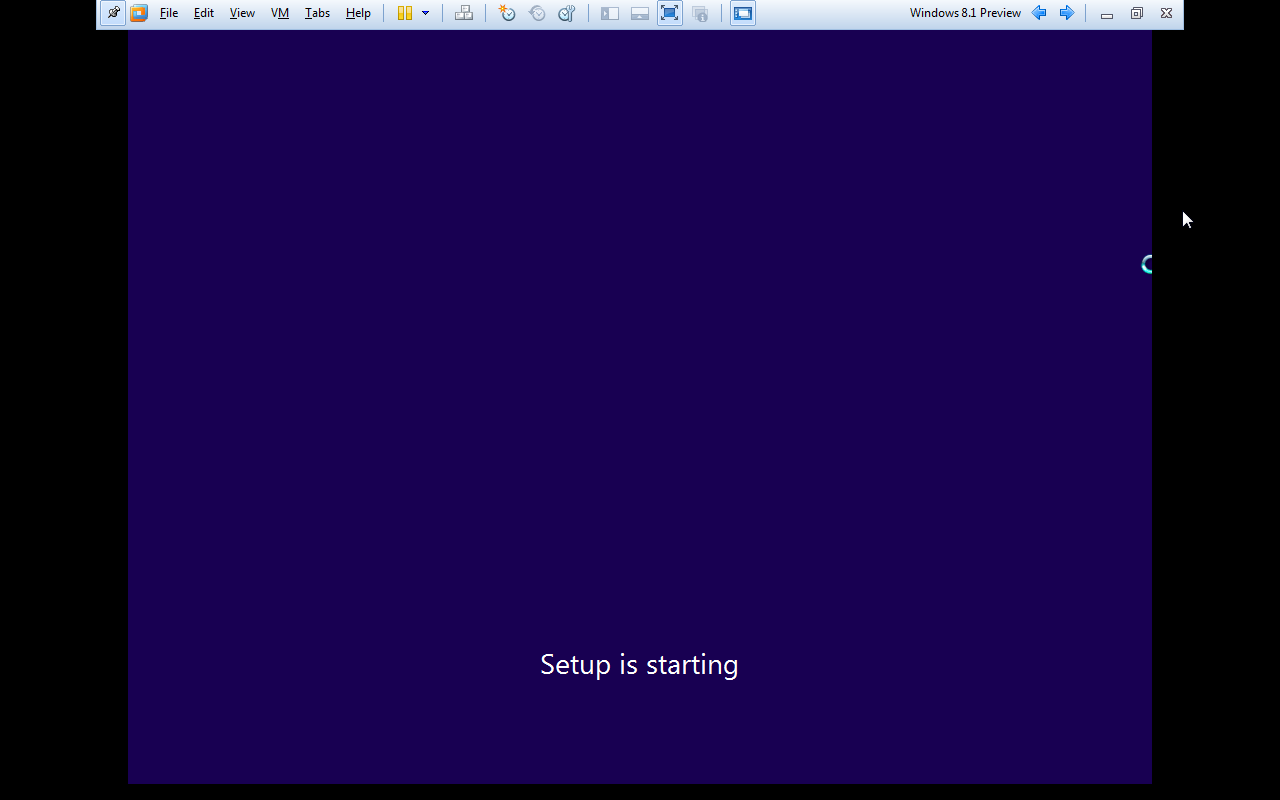Screen dimensions: 1280x800
Task: Expand the power options dropdown arrow
Action: pos(425,13)
